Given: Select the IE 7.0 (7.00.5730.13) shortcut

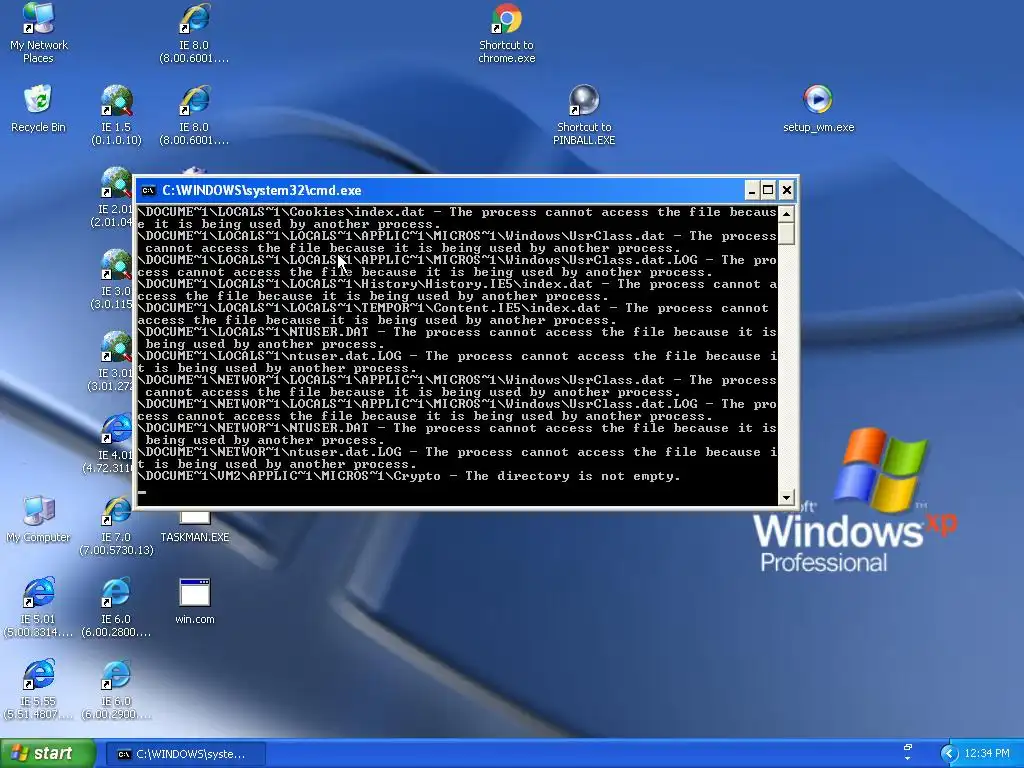Looking at the screenshot, I should pyautogui.click(x=116, y=526).
